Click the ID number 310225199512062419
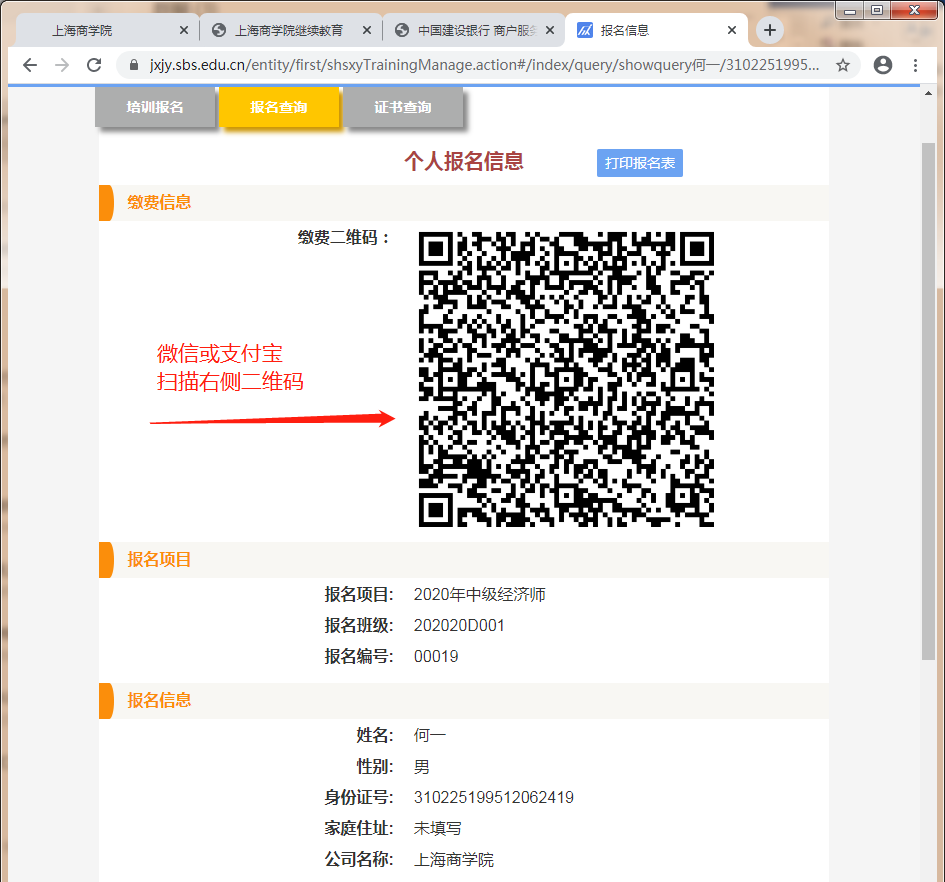This screenshot has height=882, width=945. click(x=494, y=798)
